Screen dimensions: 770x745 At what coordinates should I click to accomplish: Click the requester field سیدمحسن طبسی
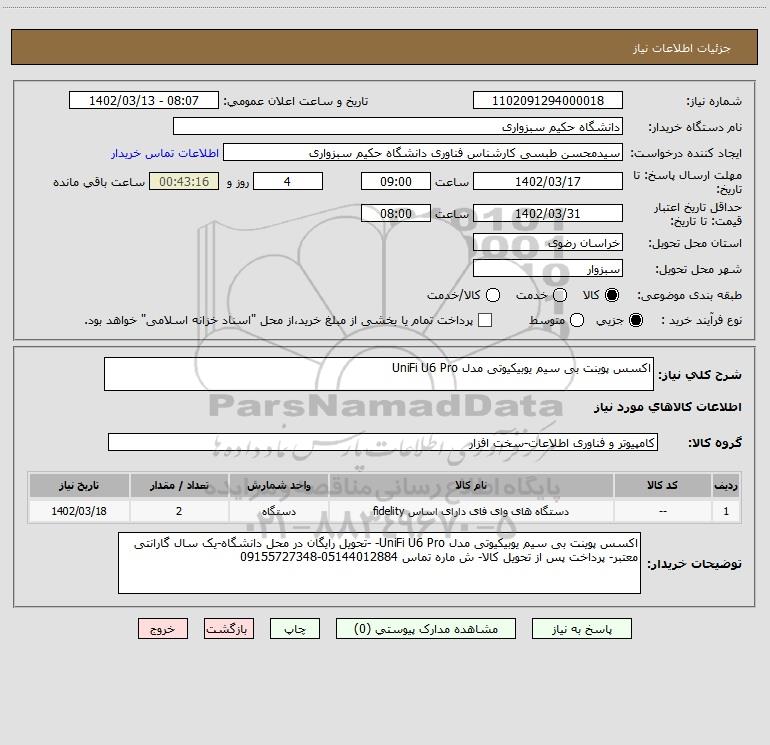(423, 152)
